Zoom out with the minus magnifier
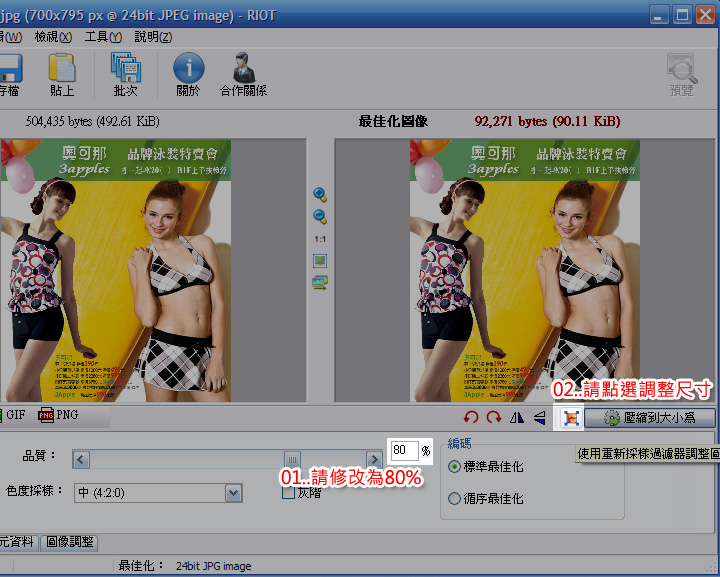The height and width of the screenshot is (577, 720). pos(320,217)
